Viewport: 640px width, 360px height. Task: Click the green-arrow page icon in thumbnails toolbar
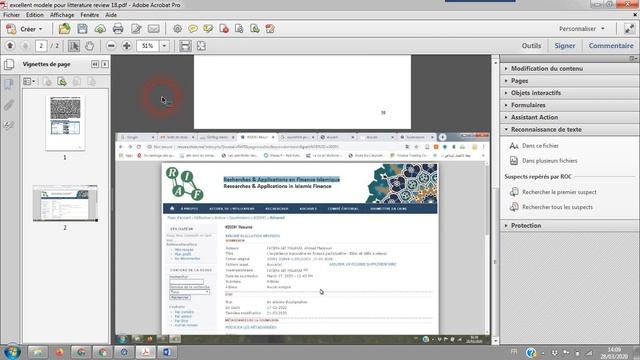pyautogui.click(x=62, y=82)
